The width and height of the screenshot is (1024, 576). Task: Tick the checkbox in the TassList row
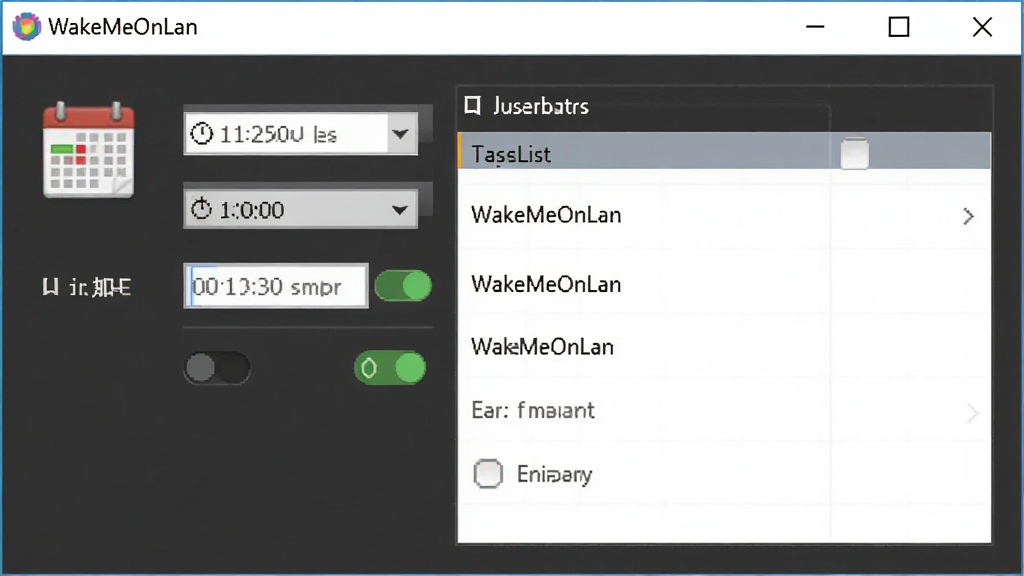[x=854, y=153]
